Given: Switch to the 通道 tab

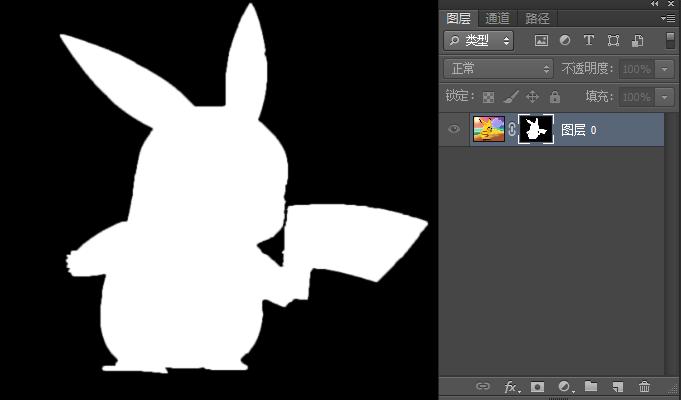Looking at the screenshot, I should [x=497, y=18].
